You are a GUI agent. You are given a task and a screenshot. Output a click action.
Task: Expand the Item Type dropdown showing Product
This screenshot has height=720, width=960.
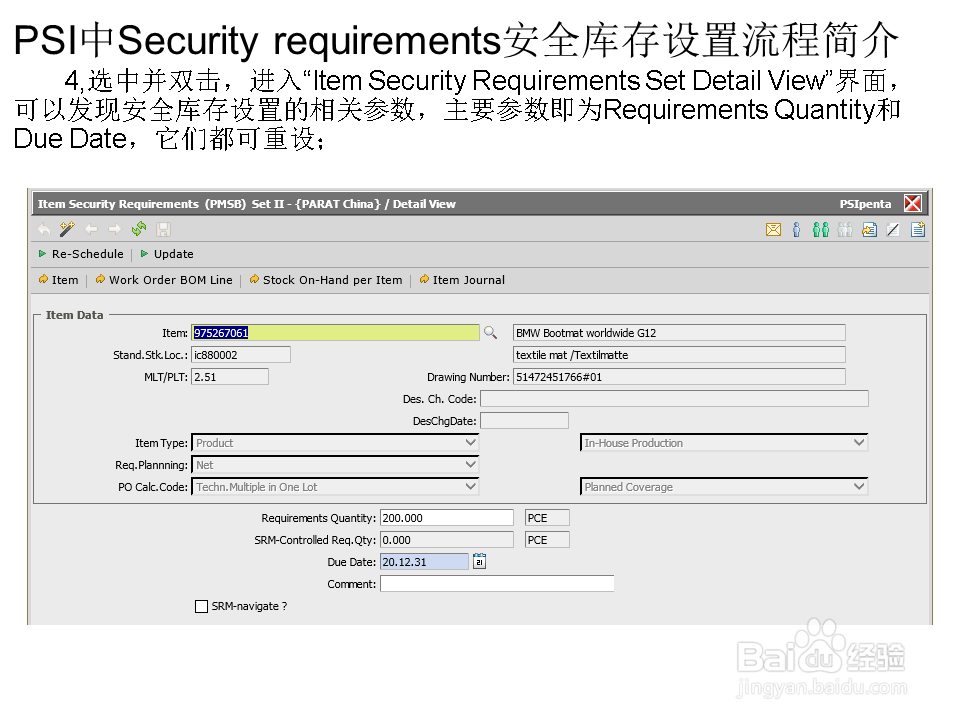click(335, 443)
